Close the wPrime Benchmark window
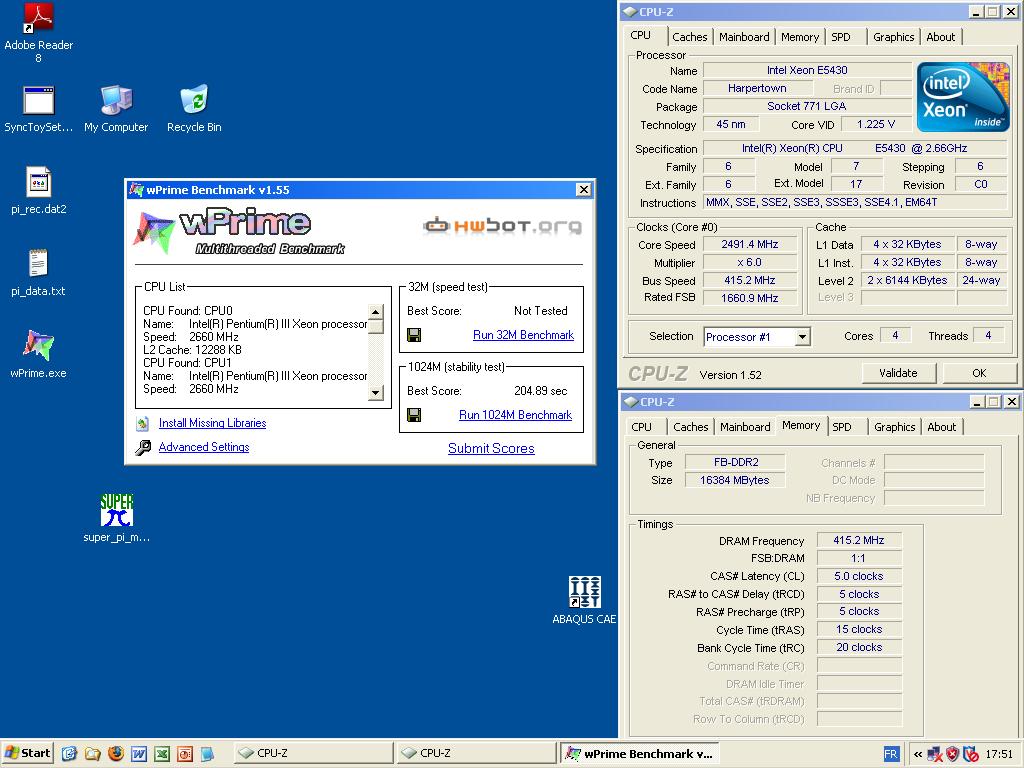Screen dimensions: 1024x768 584,189
